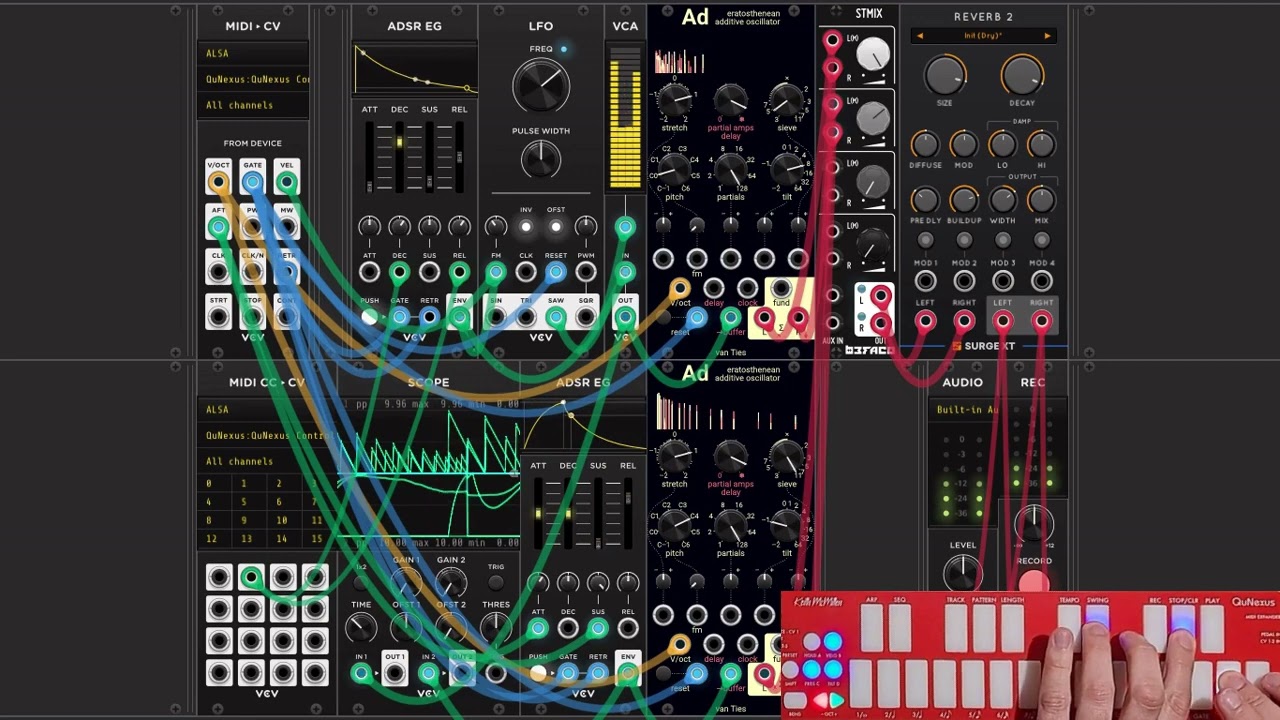Click Scope IN 1 jack
Screen dimensions: 1280x720
[361, 673]
